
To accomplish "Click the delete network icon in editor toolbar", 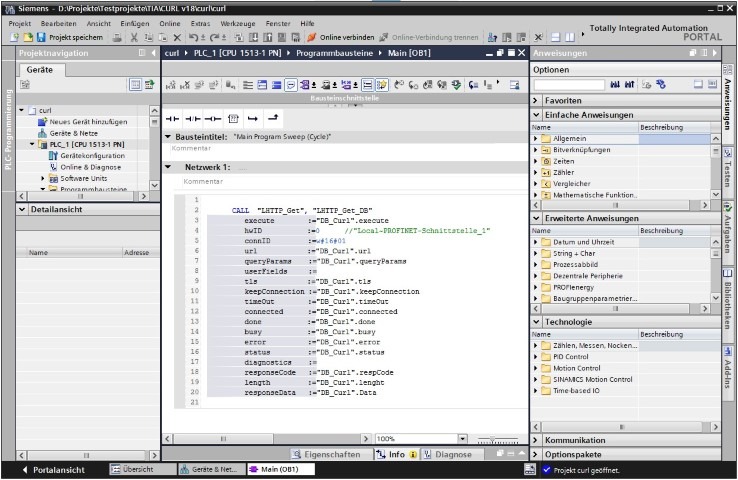I will click(185, 85).
